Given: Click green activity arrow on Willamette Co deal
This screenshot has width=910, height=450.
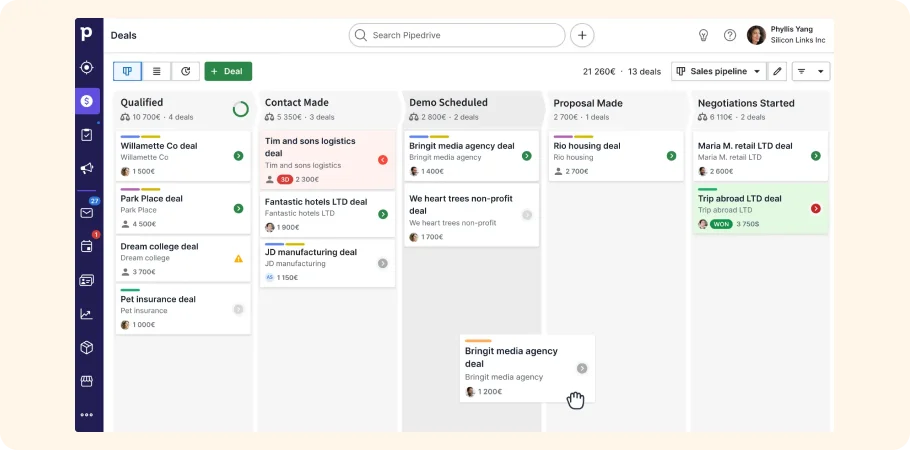Looking at the screenshot, I should point(239,156).
